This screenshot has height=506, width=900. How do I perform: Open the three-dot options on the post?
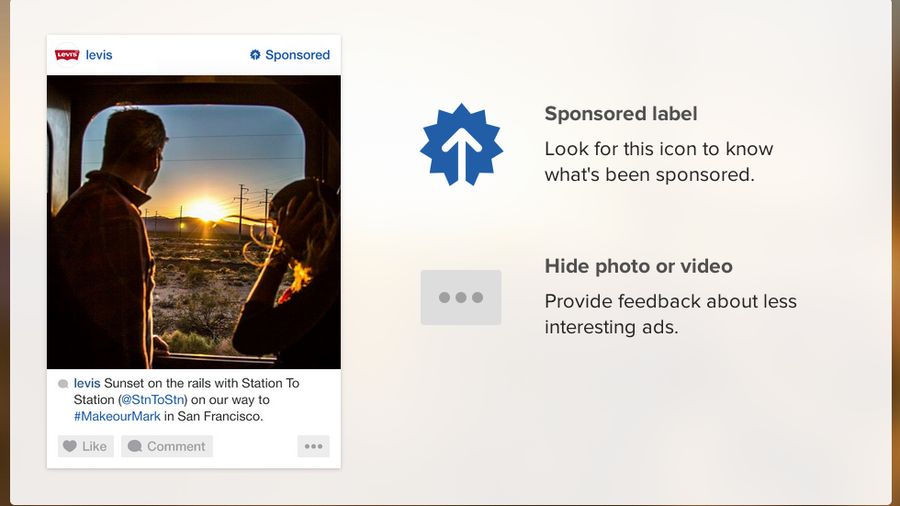(313, 446)
